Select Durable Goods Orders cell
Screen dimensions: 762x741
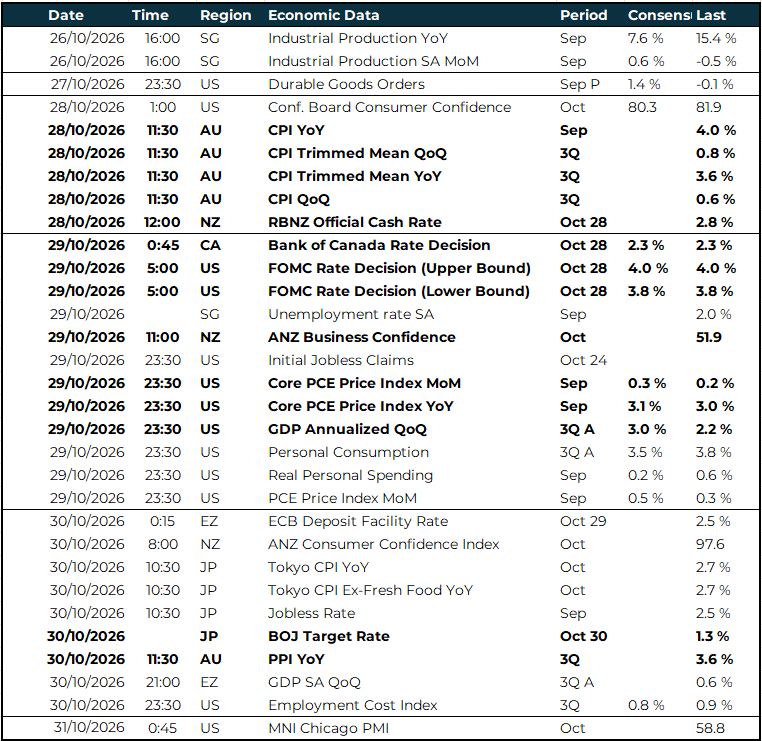pyautogui.click(x=346, y=85)
